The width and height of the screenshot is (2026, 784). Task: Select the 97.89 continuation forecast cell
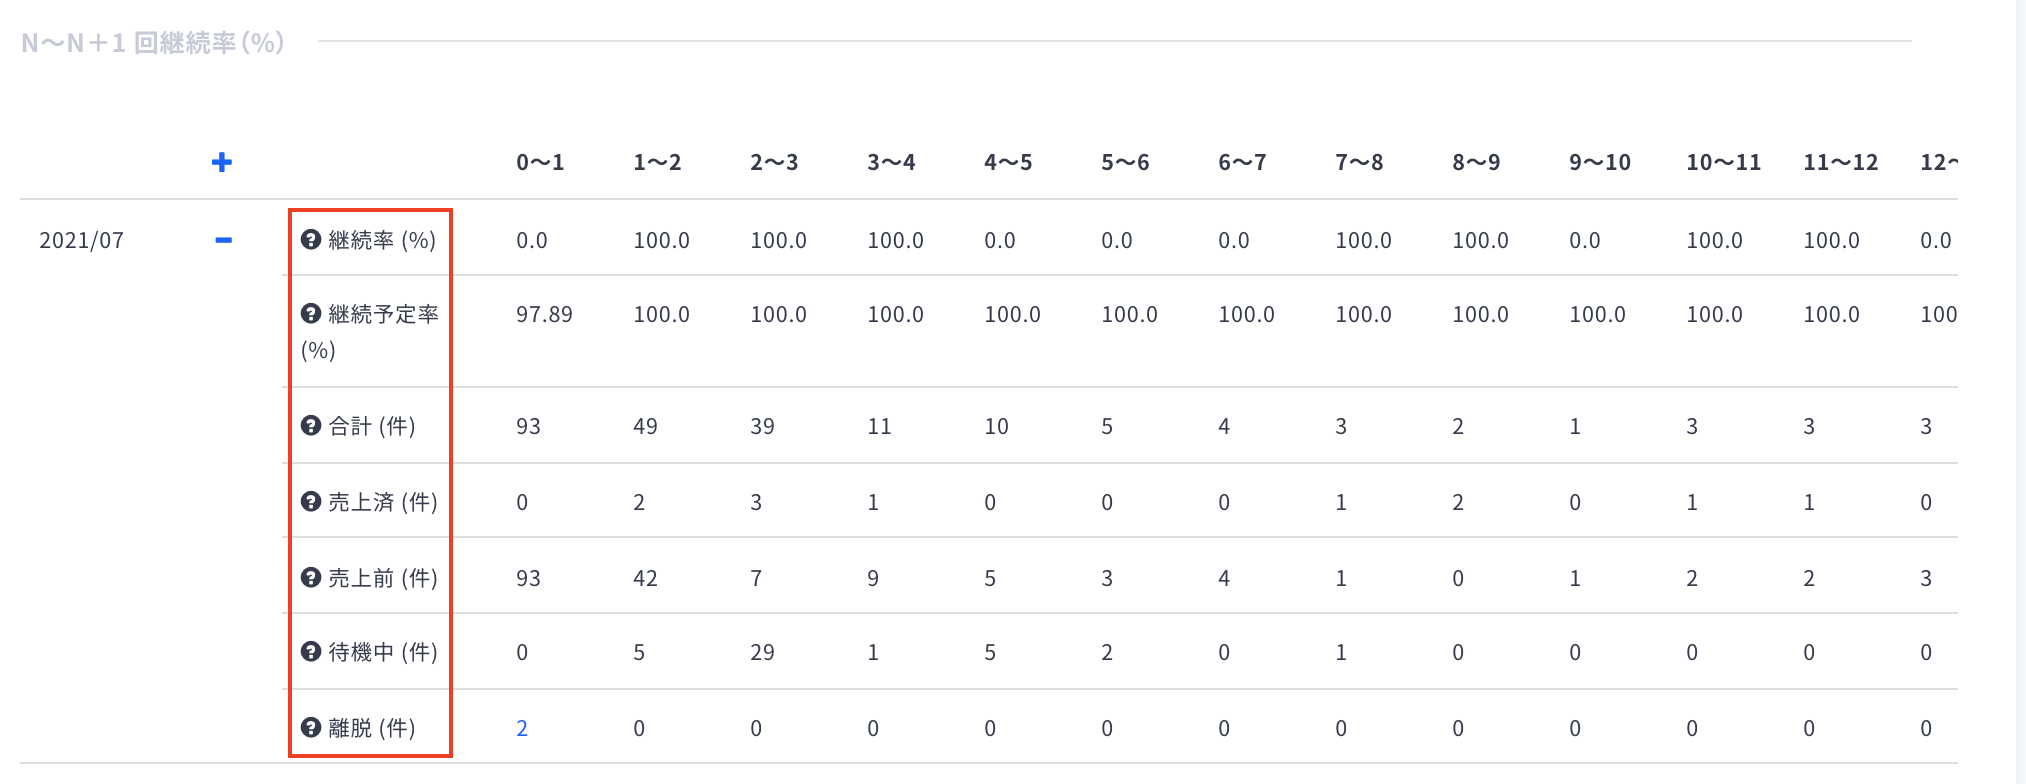(544, 315)
